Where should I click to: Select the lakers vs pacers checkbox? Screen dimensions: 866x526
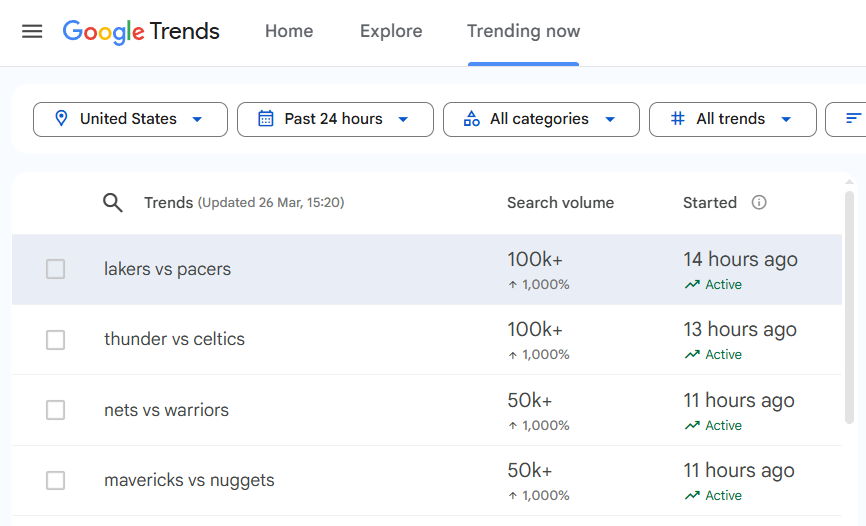tap(55, 269)
